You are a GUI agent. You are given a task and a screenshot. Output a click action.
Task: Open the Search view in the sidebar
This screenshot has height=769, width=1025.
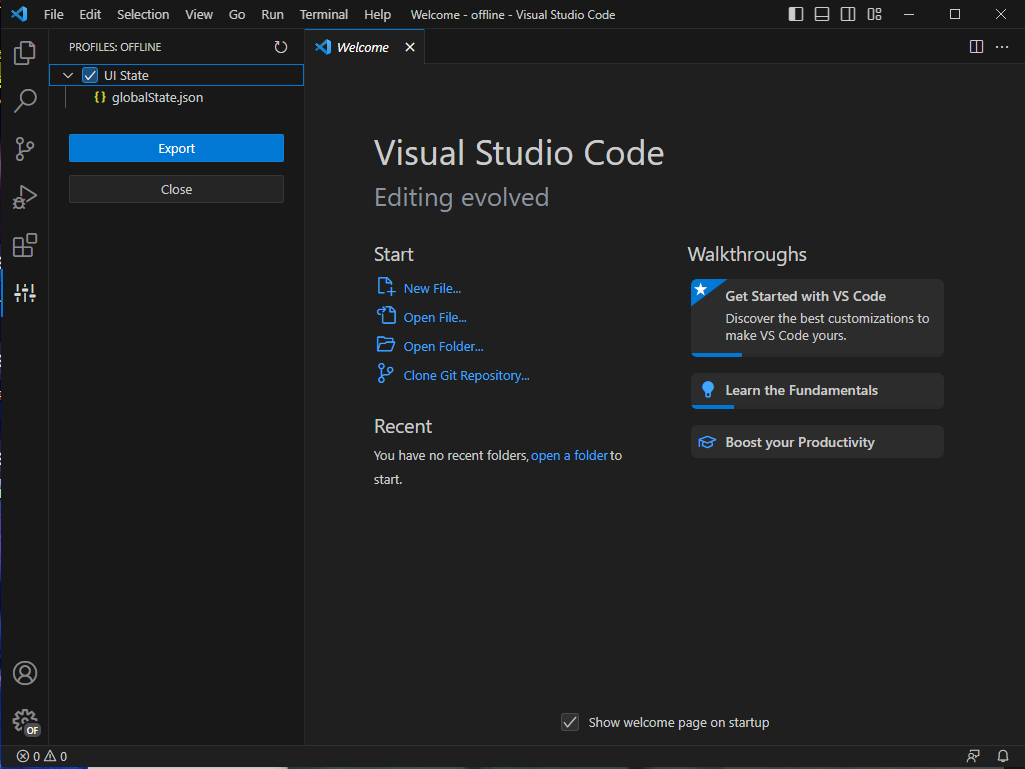24,100
